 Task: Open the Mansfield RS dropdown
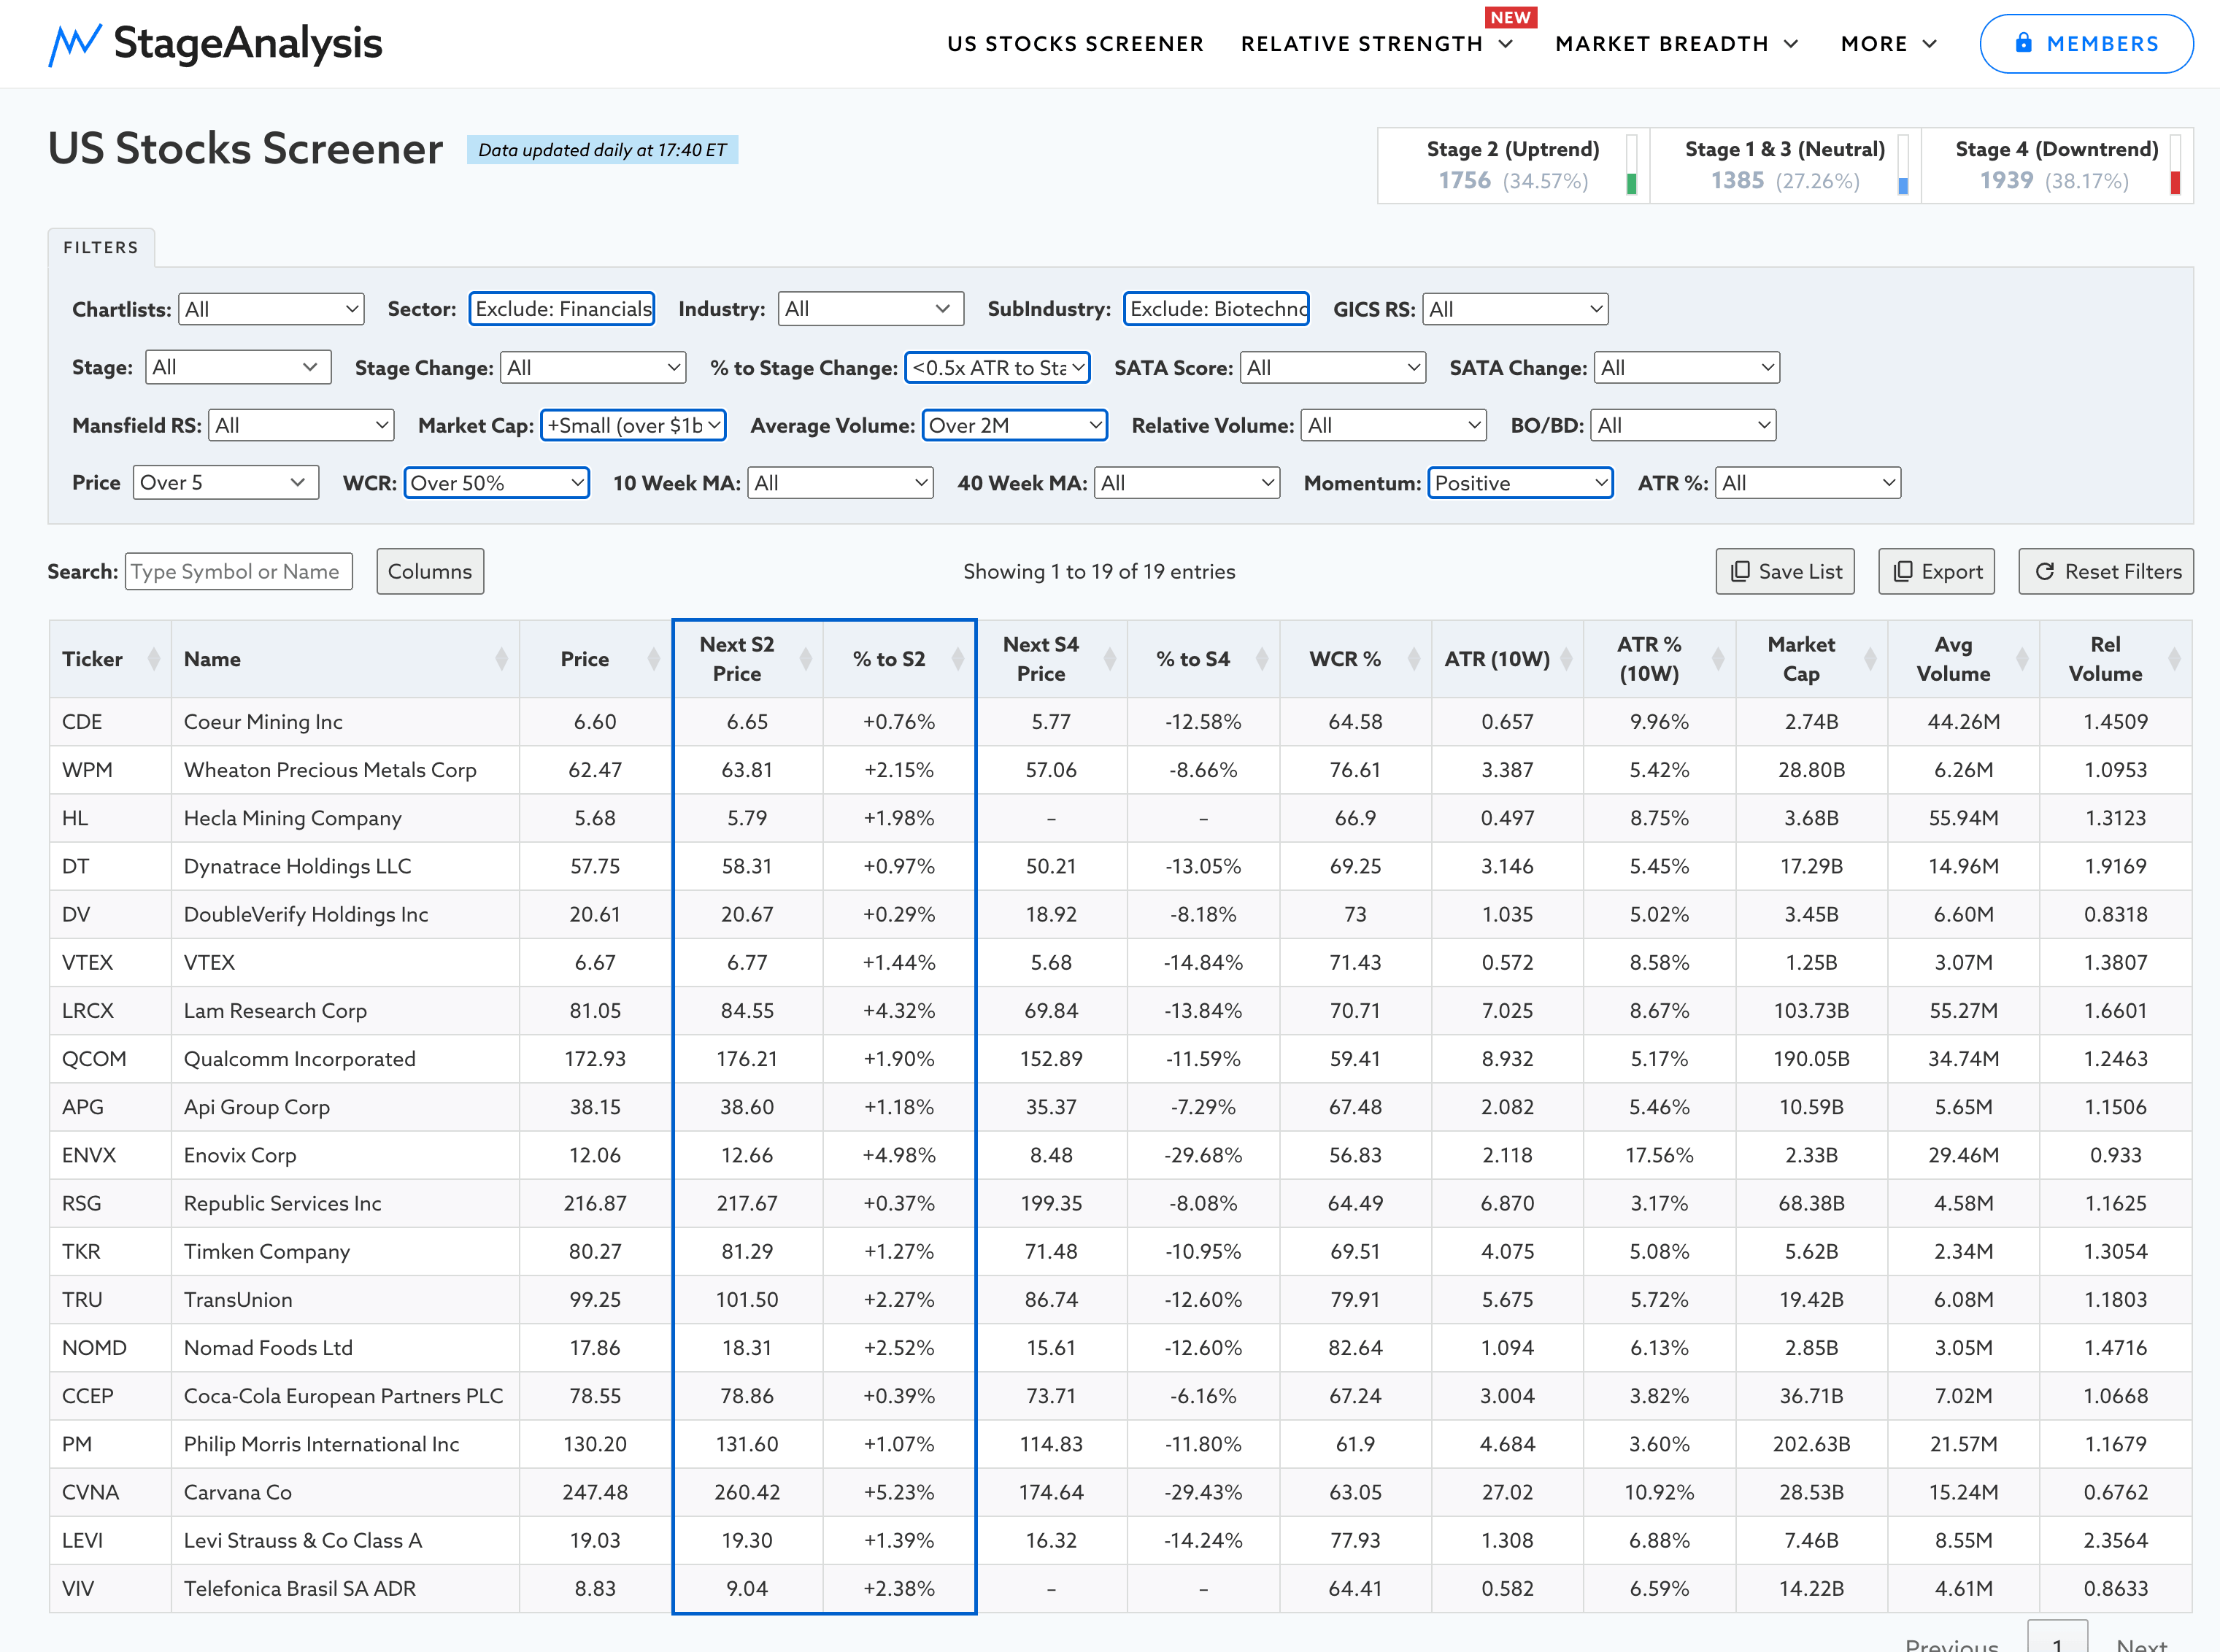(301, 425)
